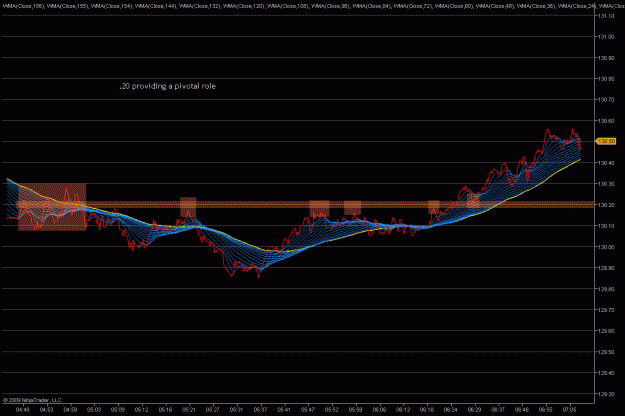Click the 130.90 price axis label
This screenshot has height=416, width=625.
tap(605, 58)
